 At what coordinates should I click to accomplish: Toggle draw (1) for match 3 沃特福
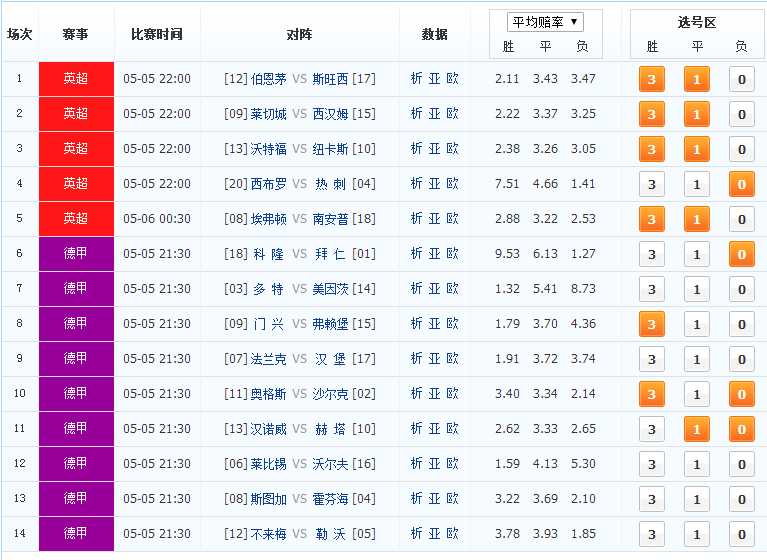coord(697,149)
